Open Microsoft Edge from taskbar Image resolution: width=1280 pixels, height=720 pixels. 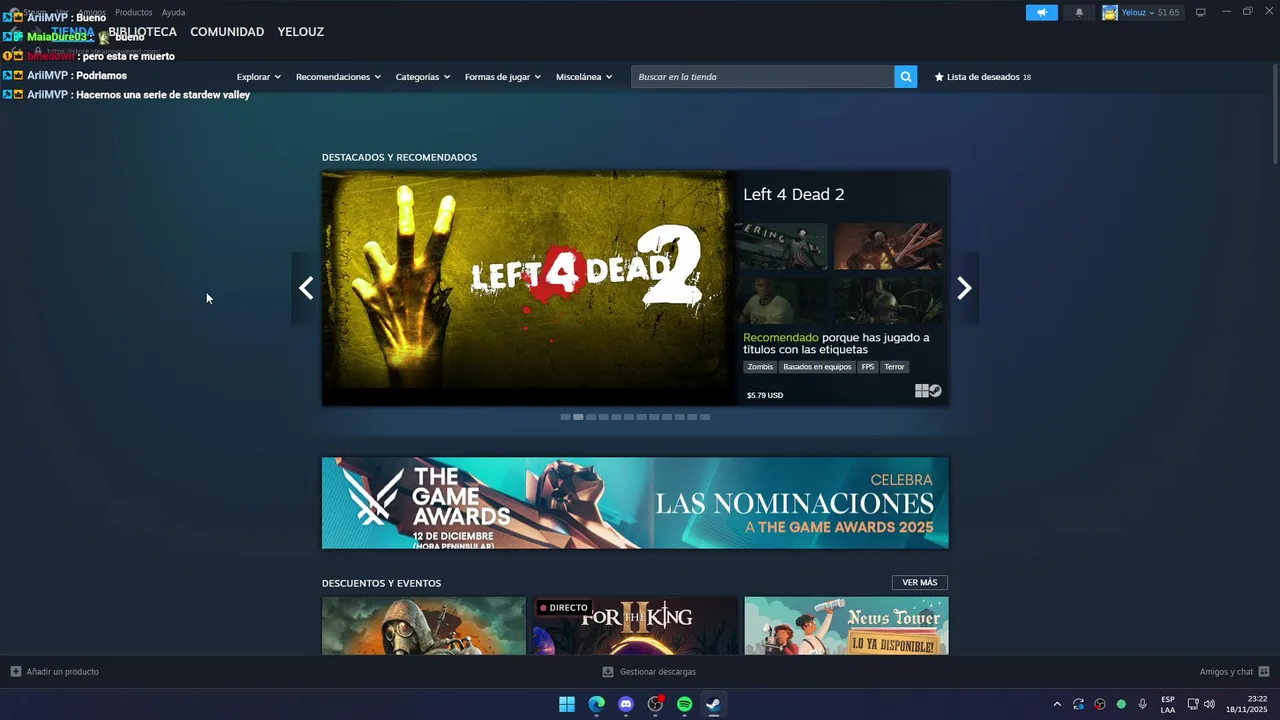point(596,704)
